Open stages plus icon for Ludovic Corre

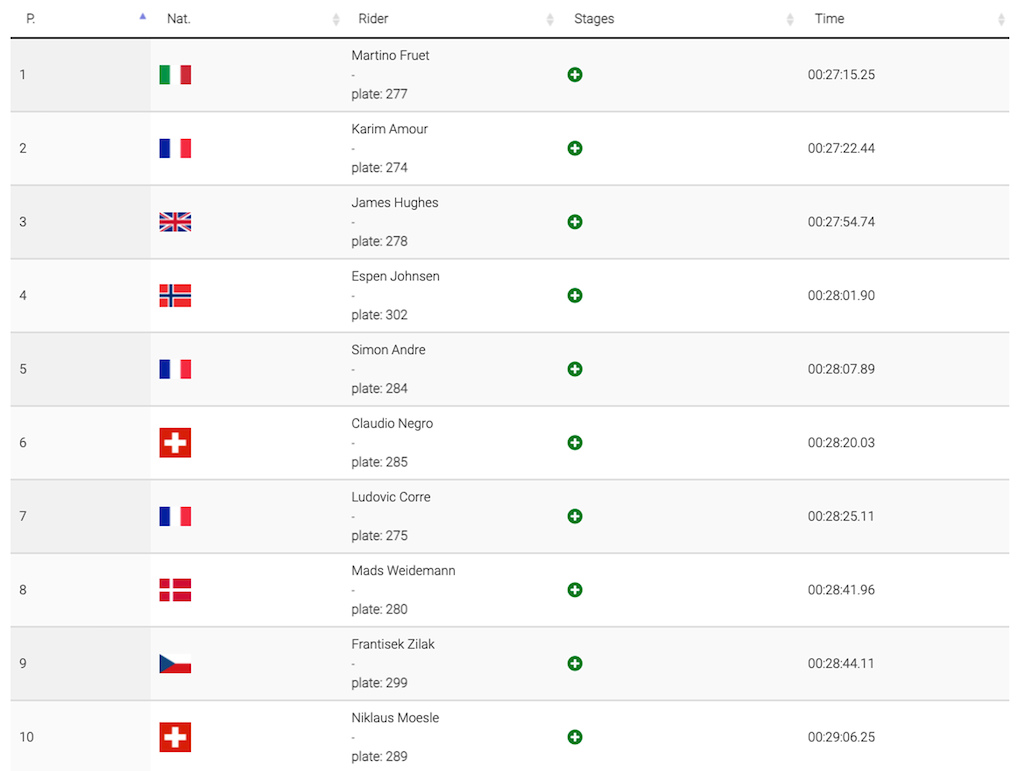(x=575, y=516)
